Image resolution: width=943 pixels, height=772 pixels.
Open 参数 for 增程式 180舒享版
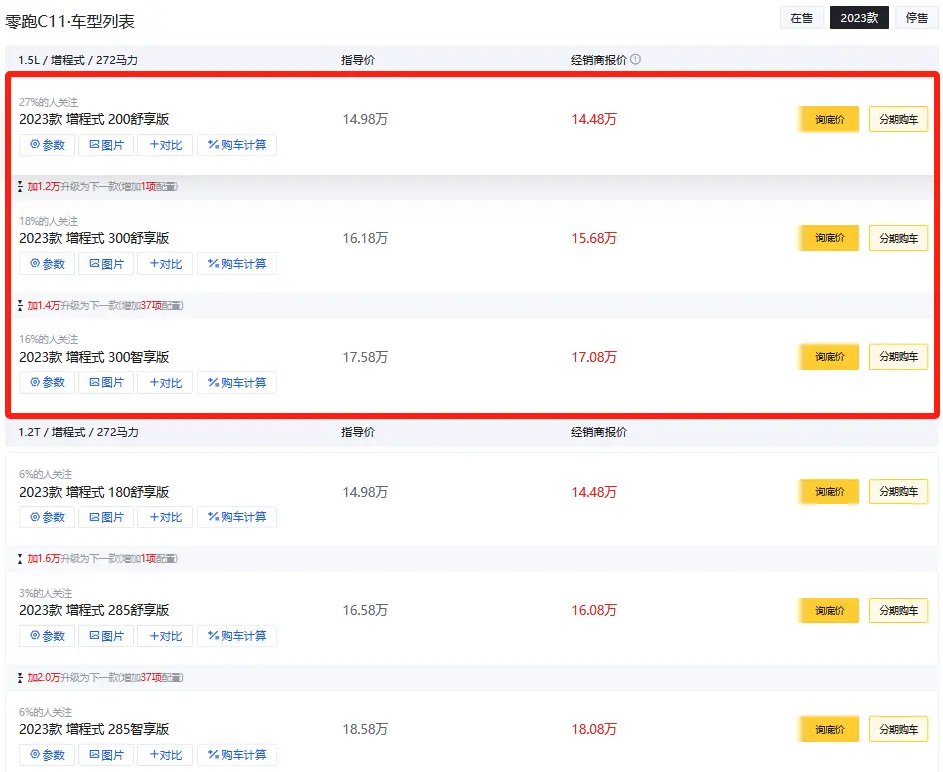pos(47,517)
